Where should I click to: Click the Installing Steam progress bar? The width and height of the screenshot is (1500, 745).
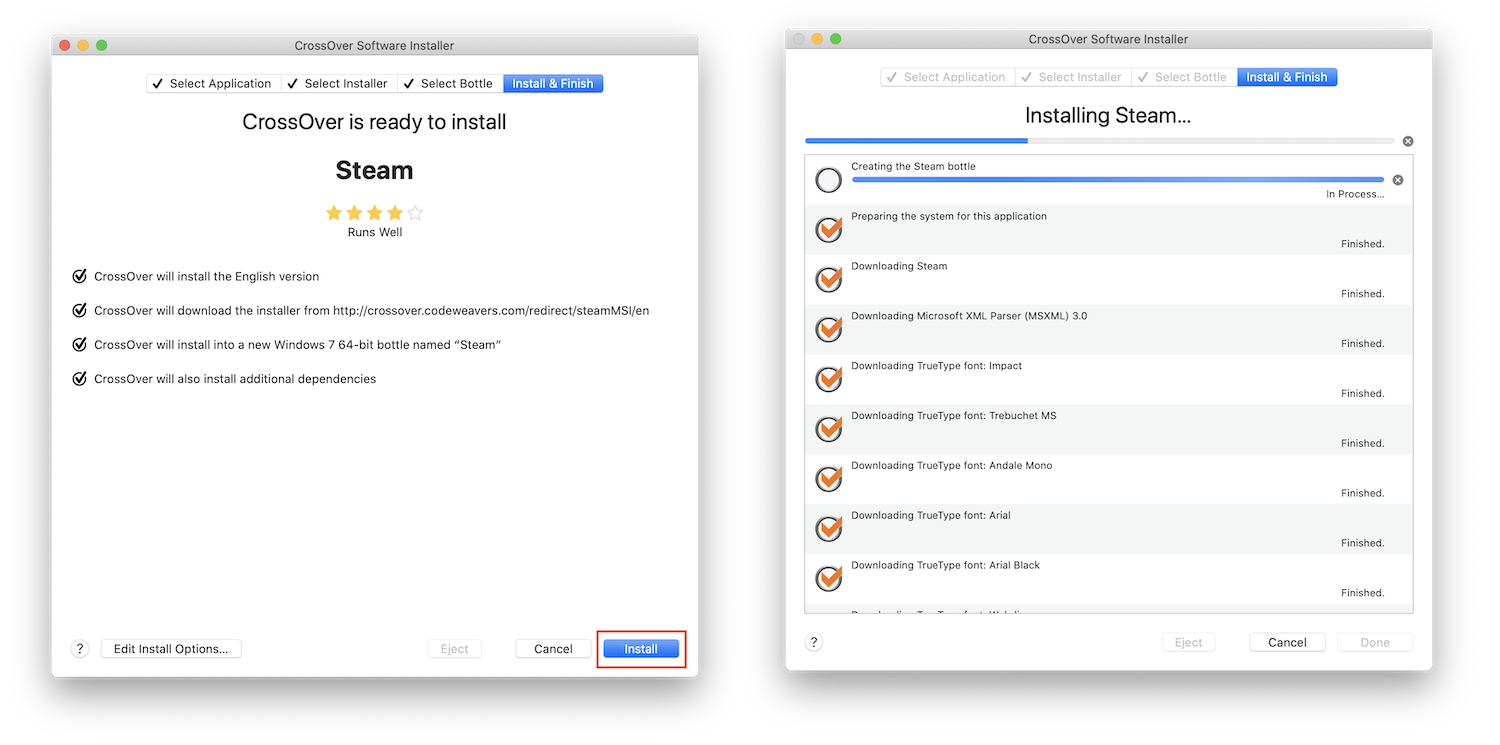(x=1100, y=140)
